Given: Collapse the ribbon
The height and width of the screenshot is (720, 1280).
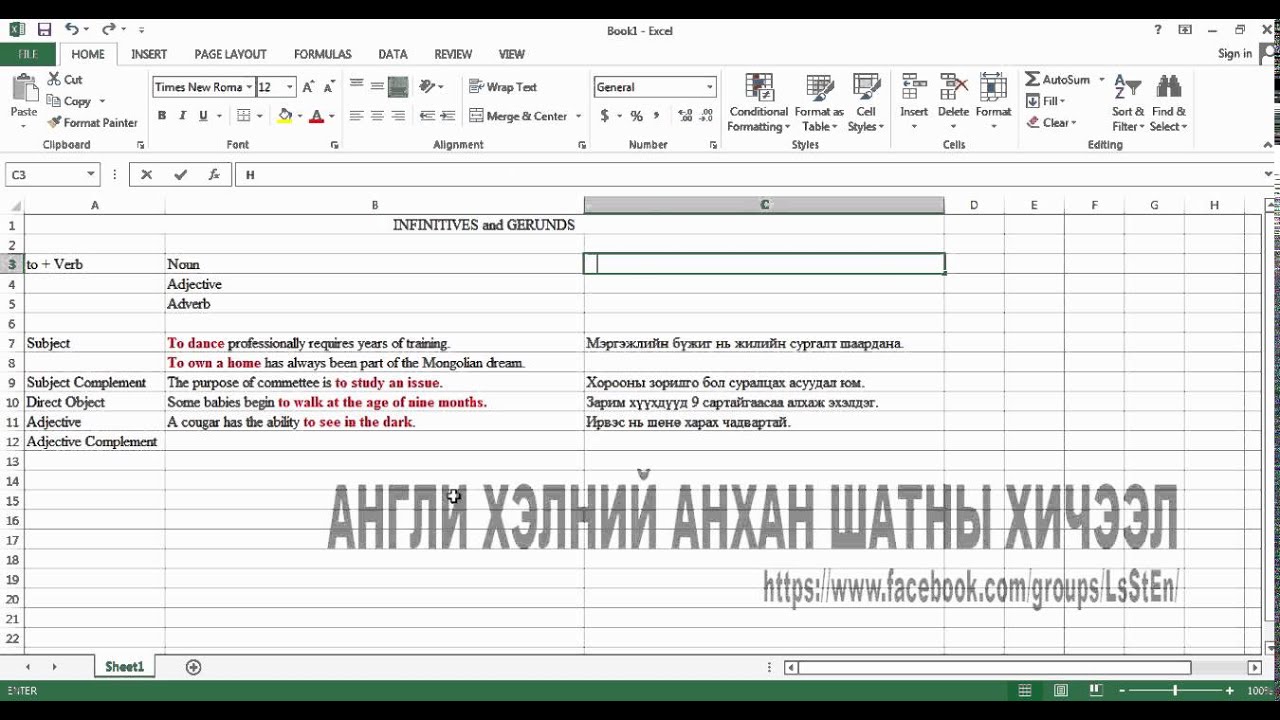Looking at the screenshot, I should pos(1268,146).
